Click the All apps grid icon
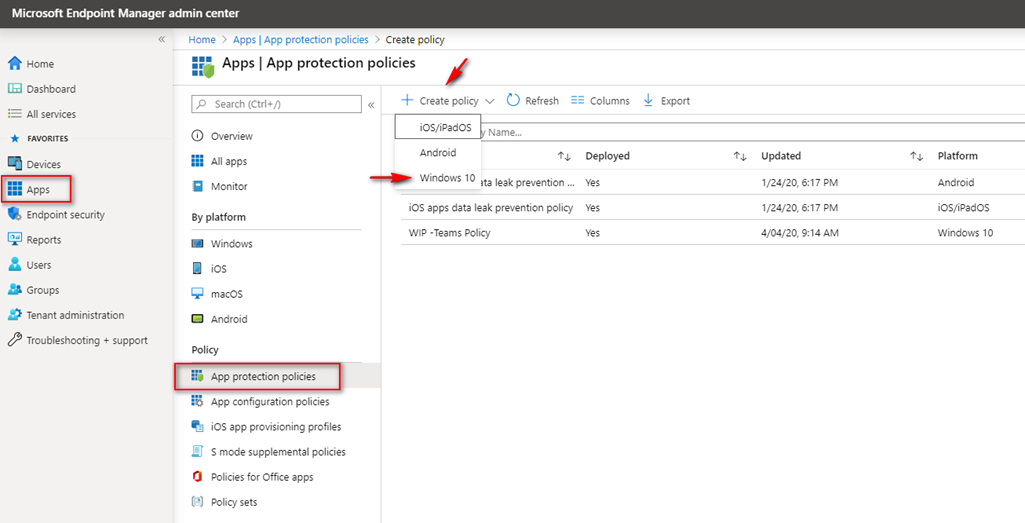 click(x=197, y=161)
